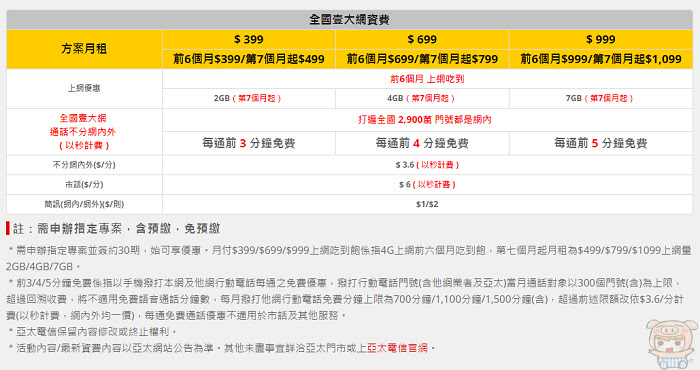This screenshot has width=700, height=370.
Task: Click the 7GB (第7個月起) cell
Action: pyautogui.click(x=601, y=98)
